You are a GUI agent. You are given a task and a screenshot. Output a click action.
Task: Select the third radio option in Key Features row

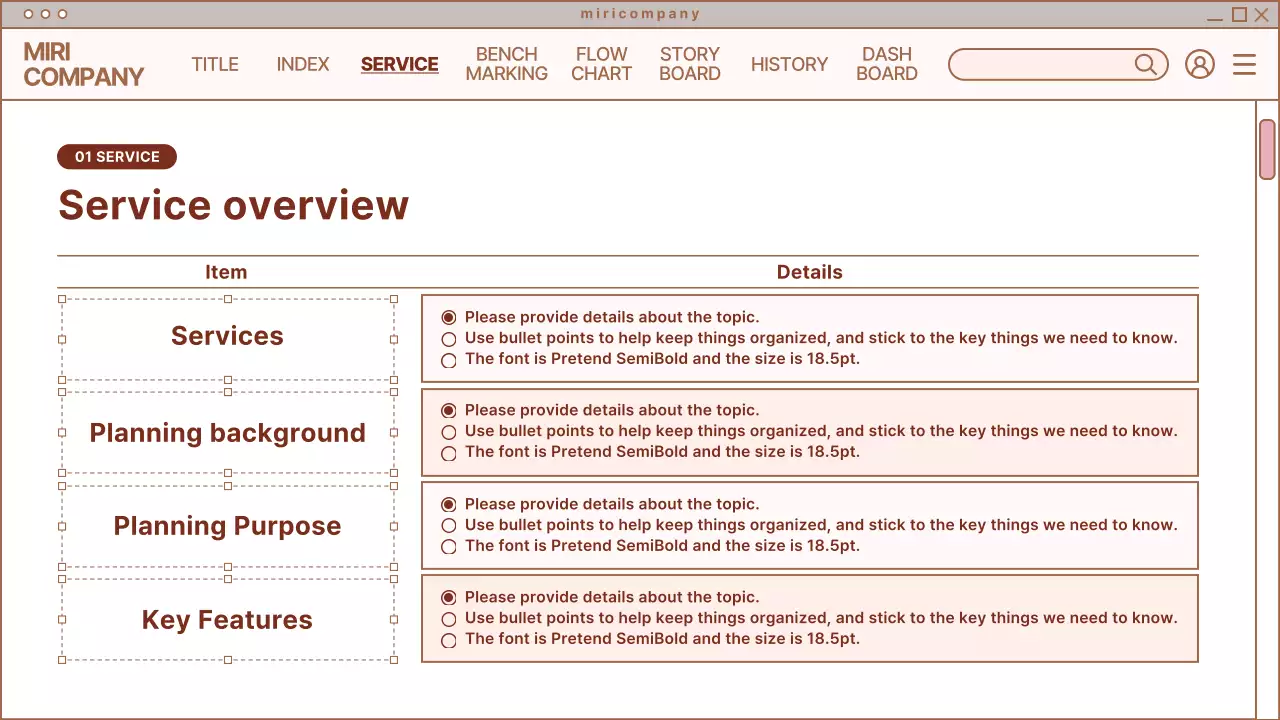[448, 640]
